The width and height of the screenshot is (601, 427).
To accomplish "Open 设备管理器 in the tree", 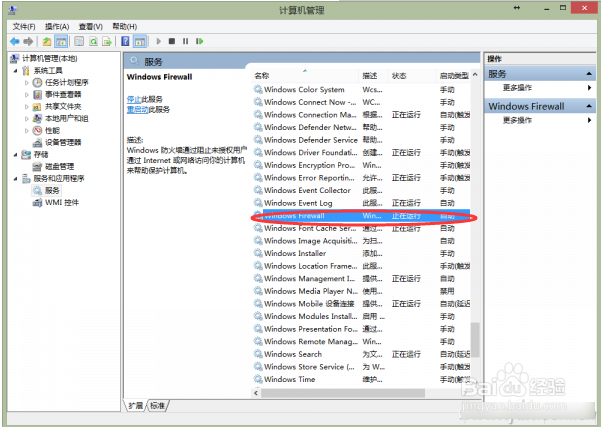I will [x=63, y=143].
